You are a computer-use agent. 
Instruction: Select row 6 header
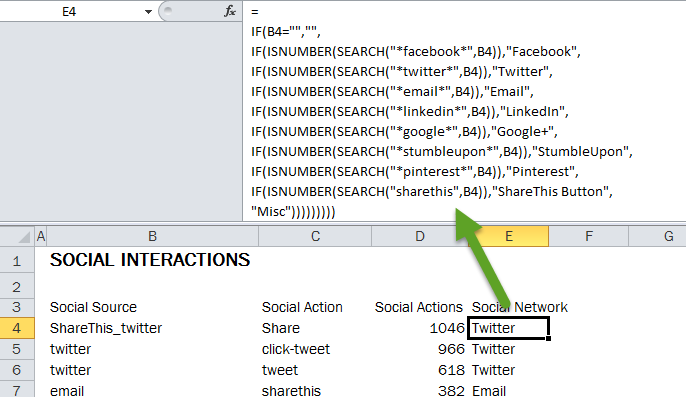pos(17,370)
